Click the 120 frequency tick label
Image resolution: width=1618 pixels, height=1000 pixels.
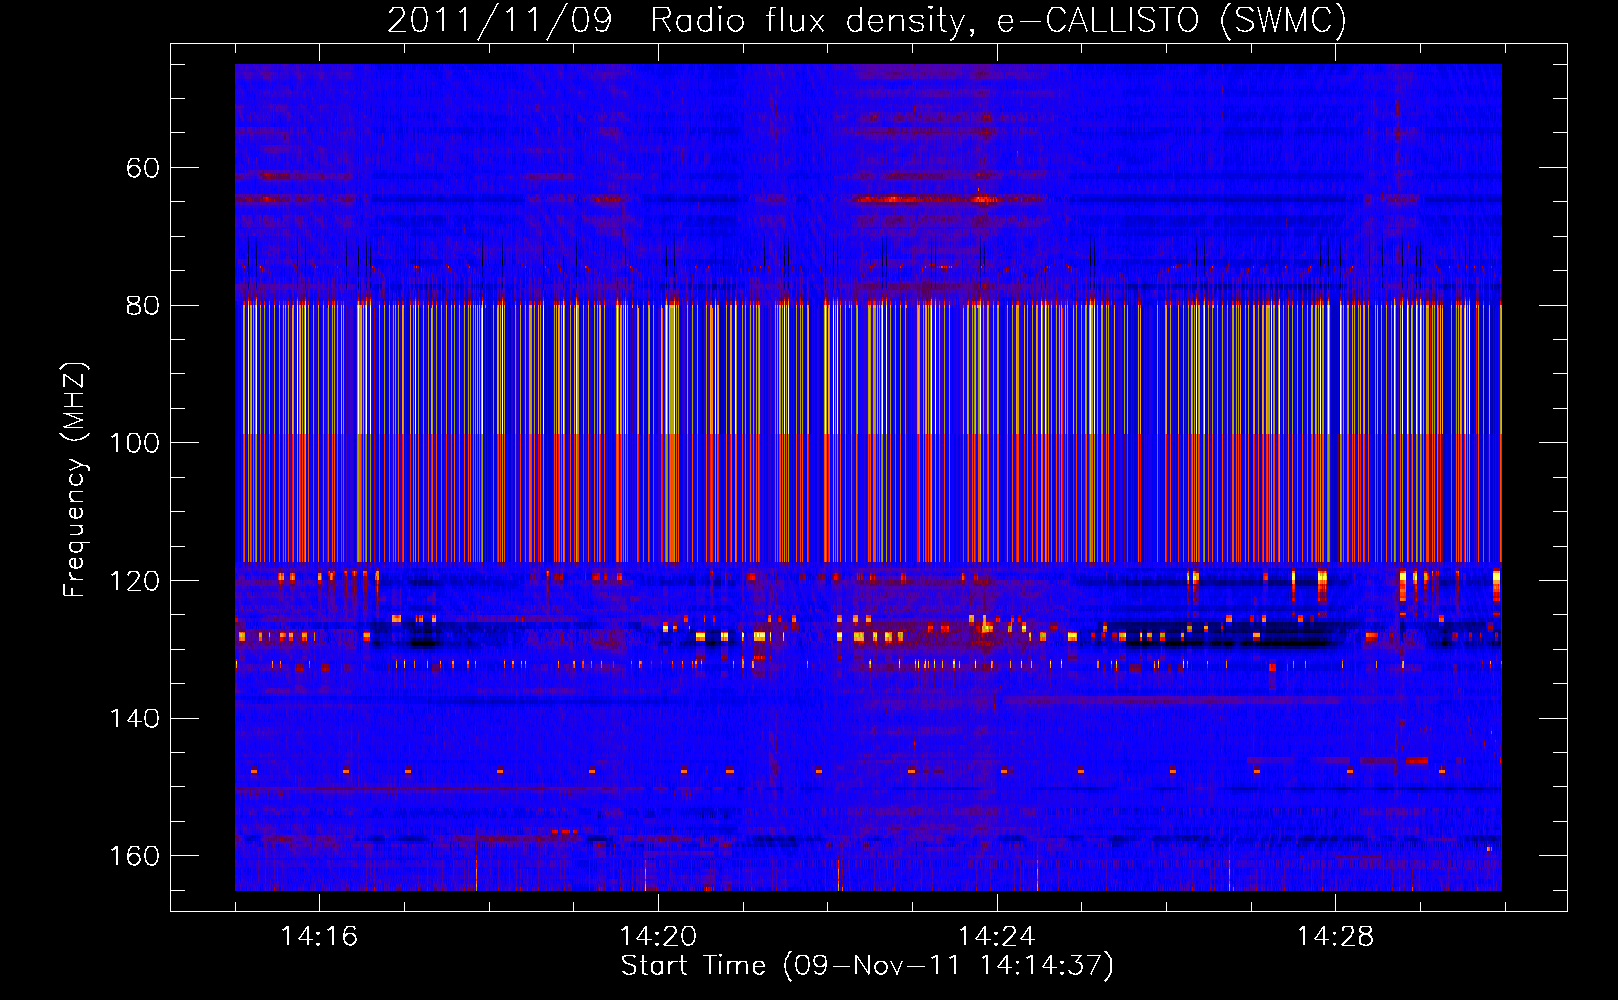click(134, 581)
